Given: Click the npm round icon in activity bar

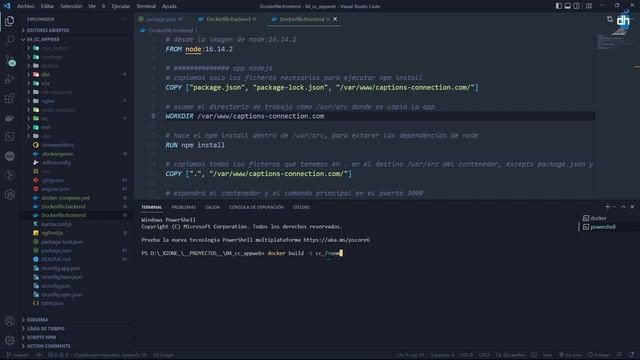Looking at the screenshot, I should point(9,156).
